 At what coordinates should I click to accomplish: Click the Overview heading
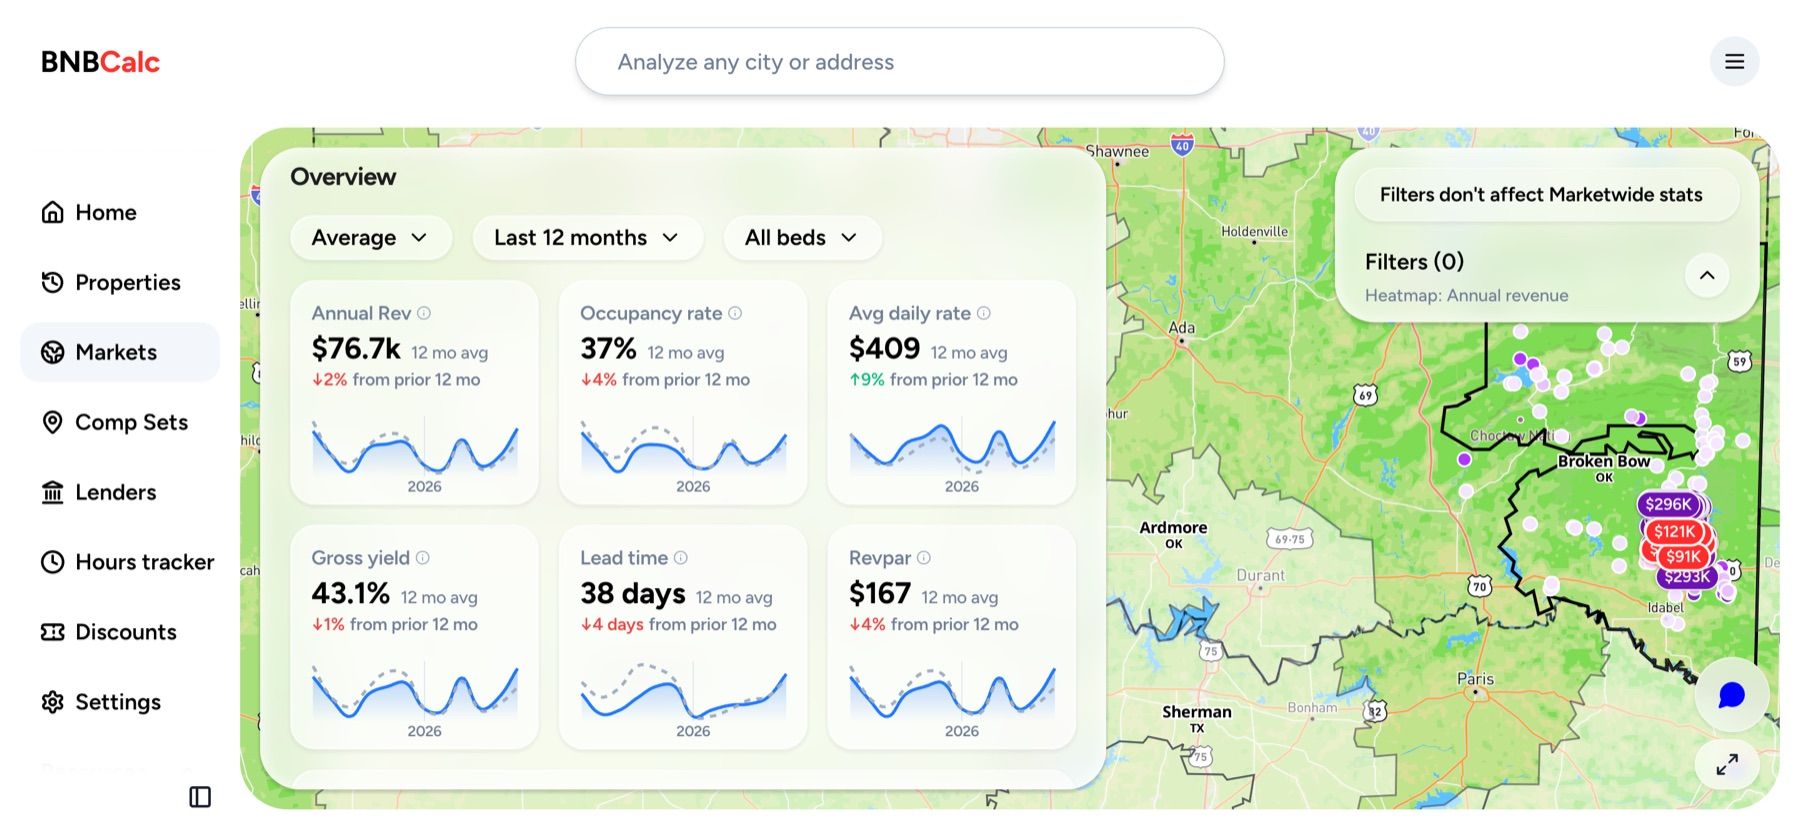343,177
